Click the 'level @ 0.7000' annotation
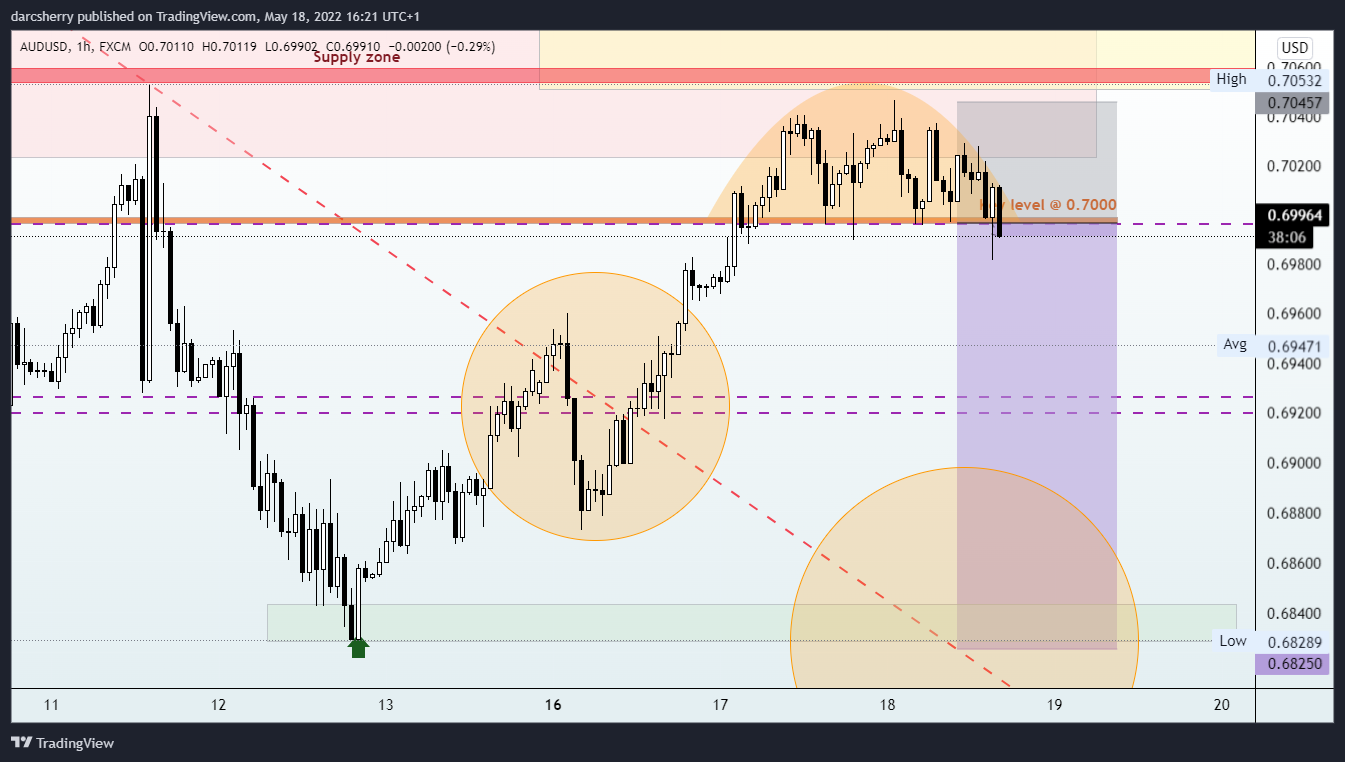The width and height of the screenshot is (1345, 762). tap(1063, 204)
